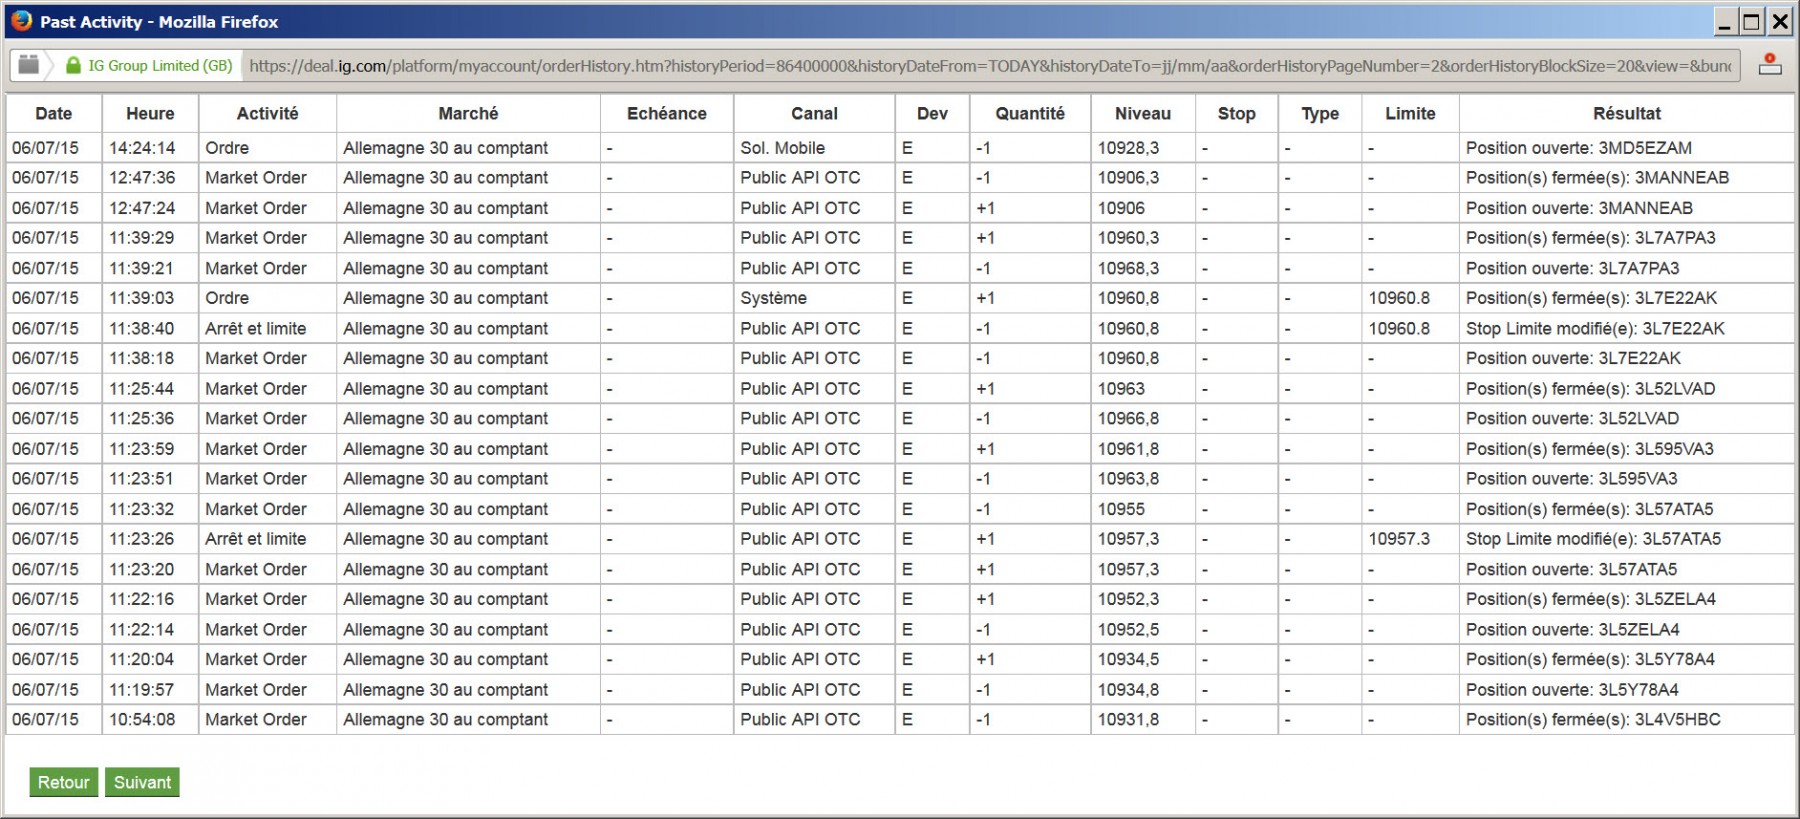
Task: Click the red notification icon in address bar
Action: pyautogui.click(x=1770, y=65)
